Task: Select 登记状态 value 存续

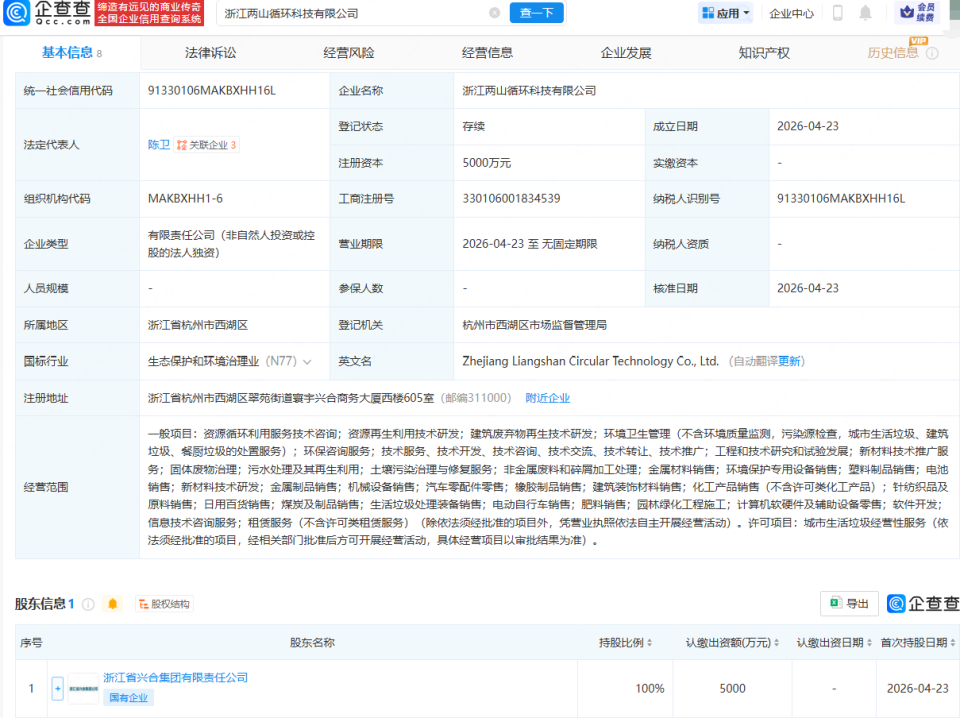Action: point(473,127)
